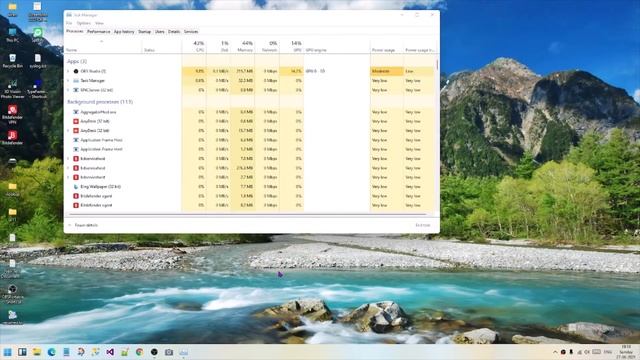Show hidden system tray icons
The image size is (640, 360).
(x=555, y=352)
